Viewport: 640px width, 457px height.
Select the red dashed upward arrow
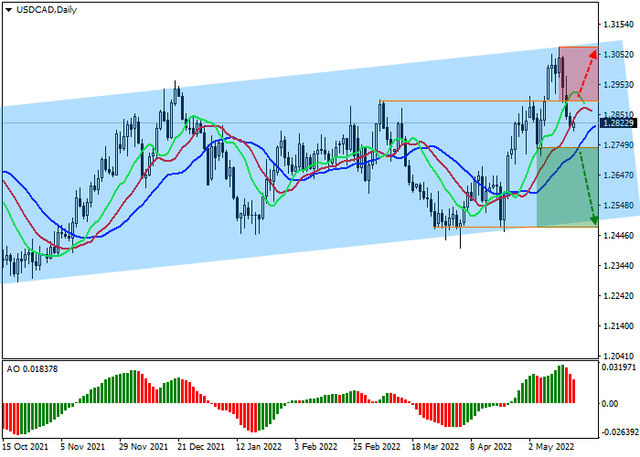pyautogui.click(x=588, y=74)
